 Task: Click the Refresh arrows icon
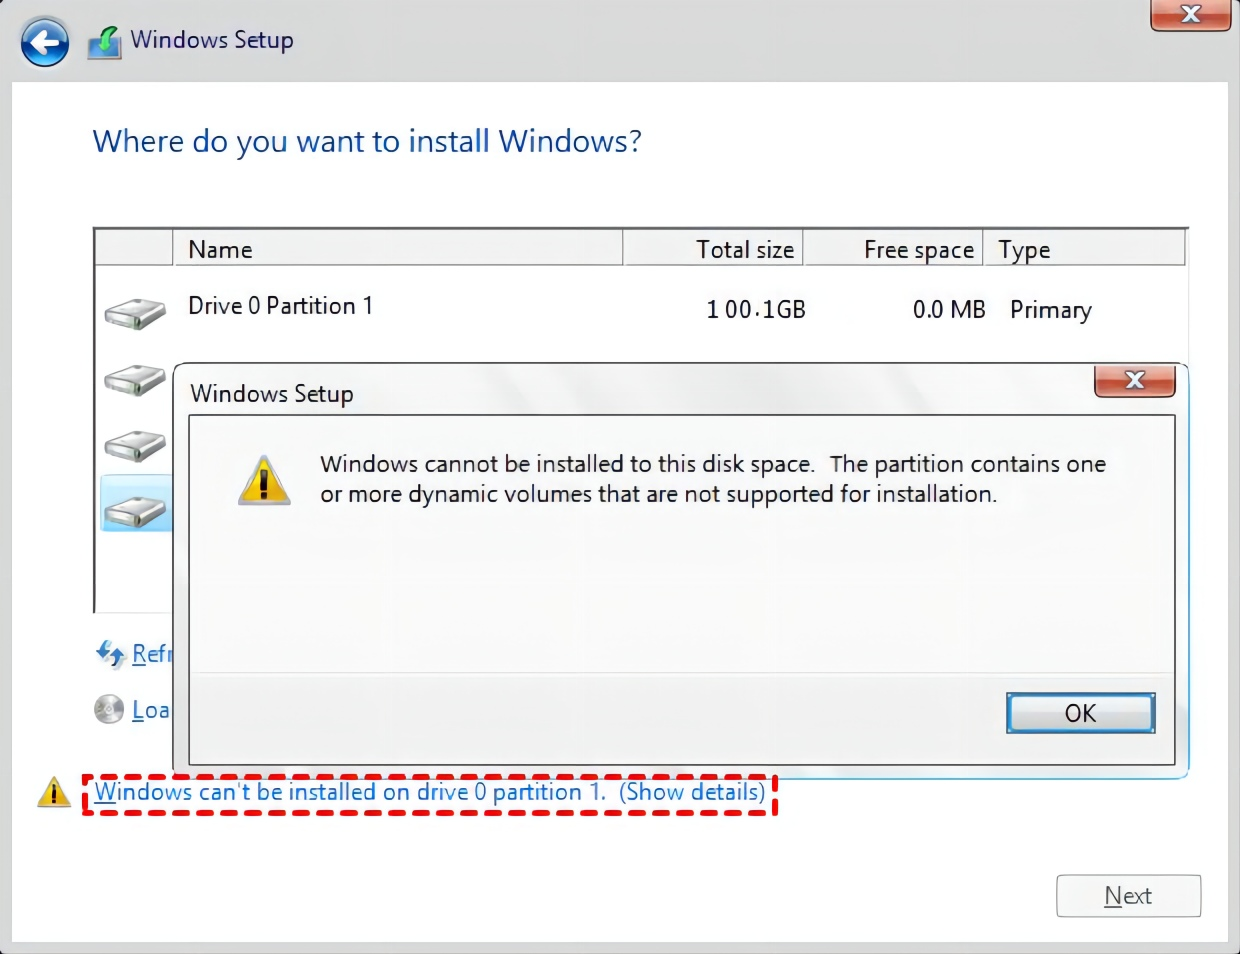(109, 654)
